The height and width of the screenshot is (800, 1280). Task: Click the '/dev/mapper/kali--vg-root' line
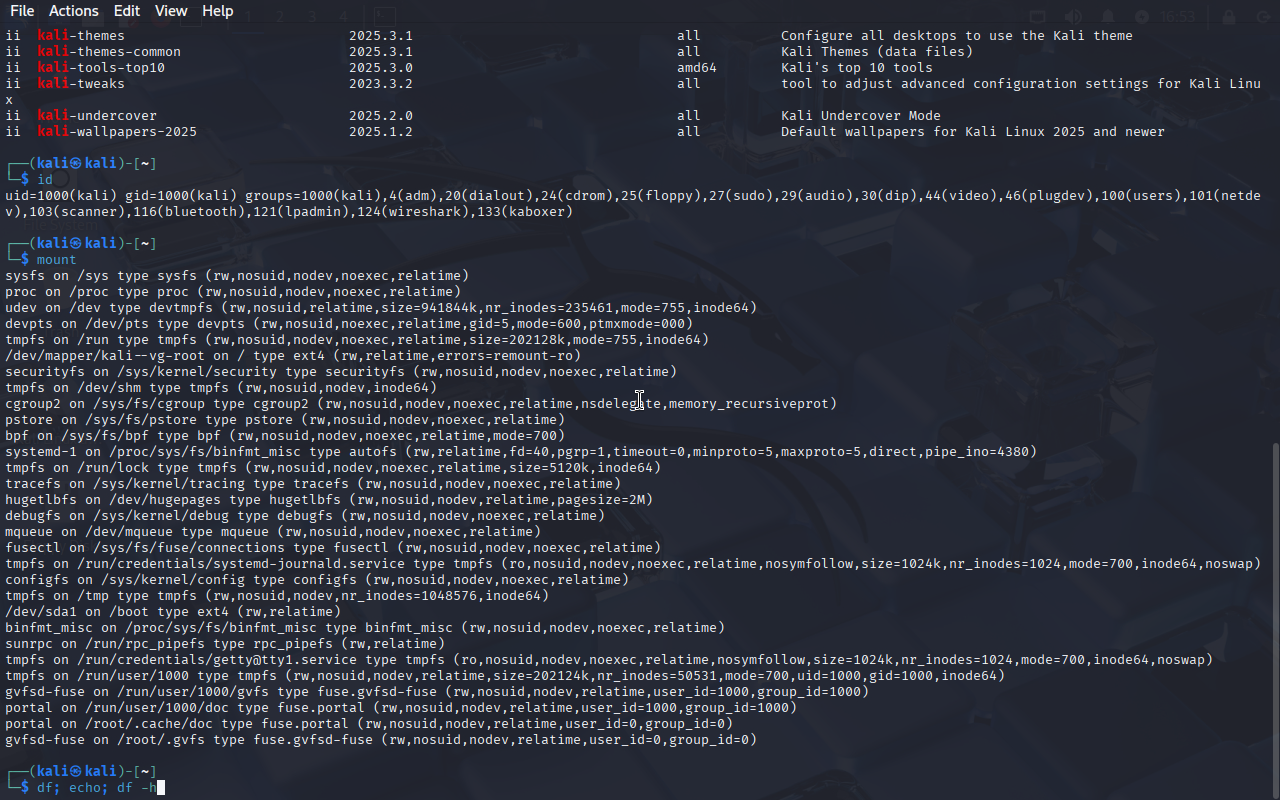293,356
